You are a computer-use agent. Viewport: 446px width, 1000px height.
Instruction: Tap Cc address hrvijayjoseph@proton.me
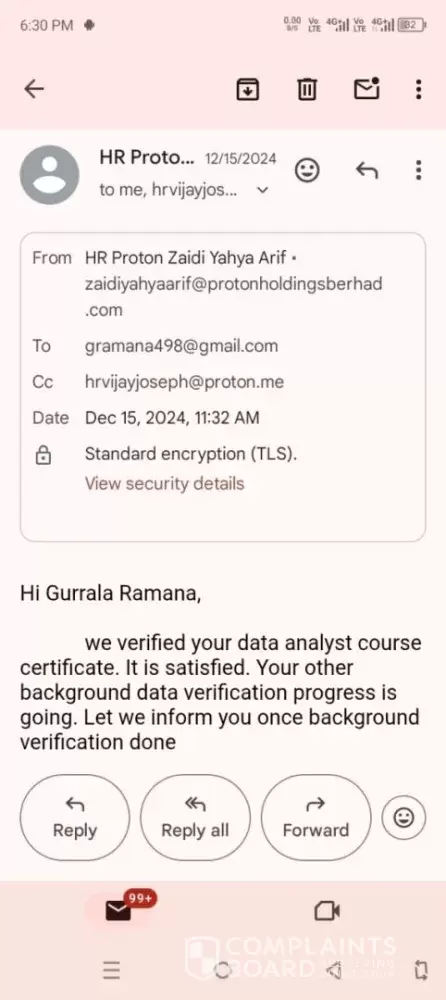[184, 382]
